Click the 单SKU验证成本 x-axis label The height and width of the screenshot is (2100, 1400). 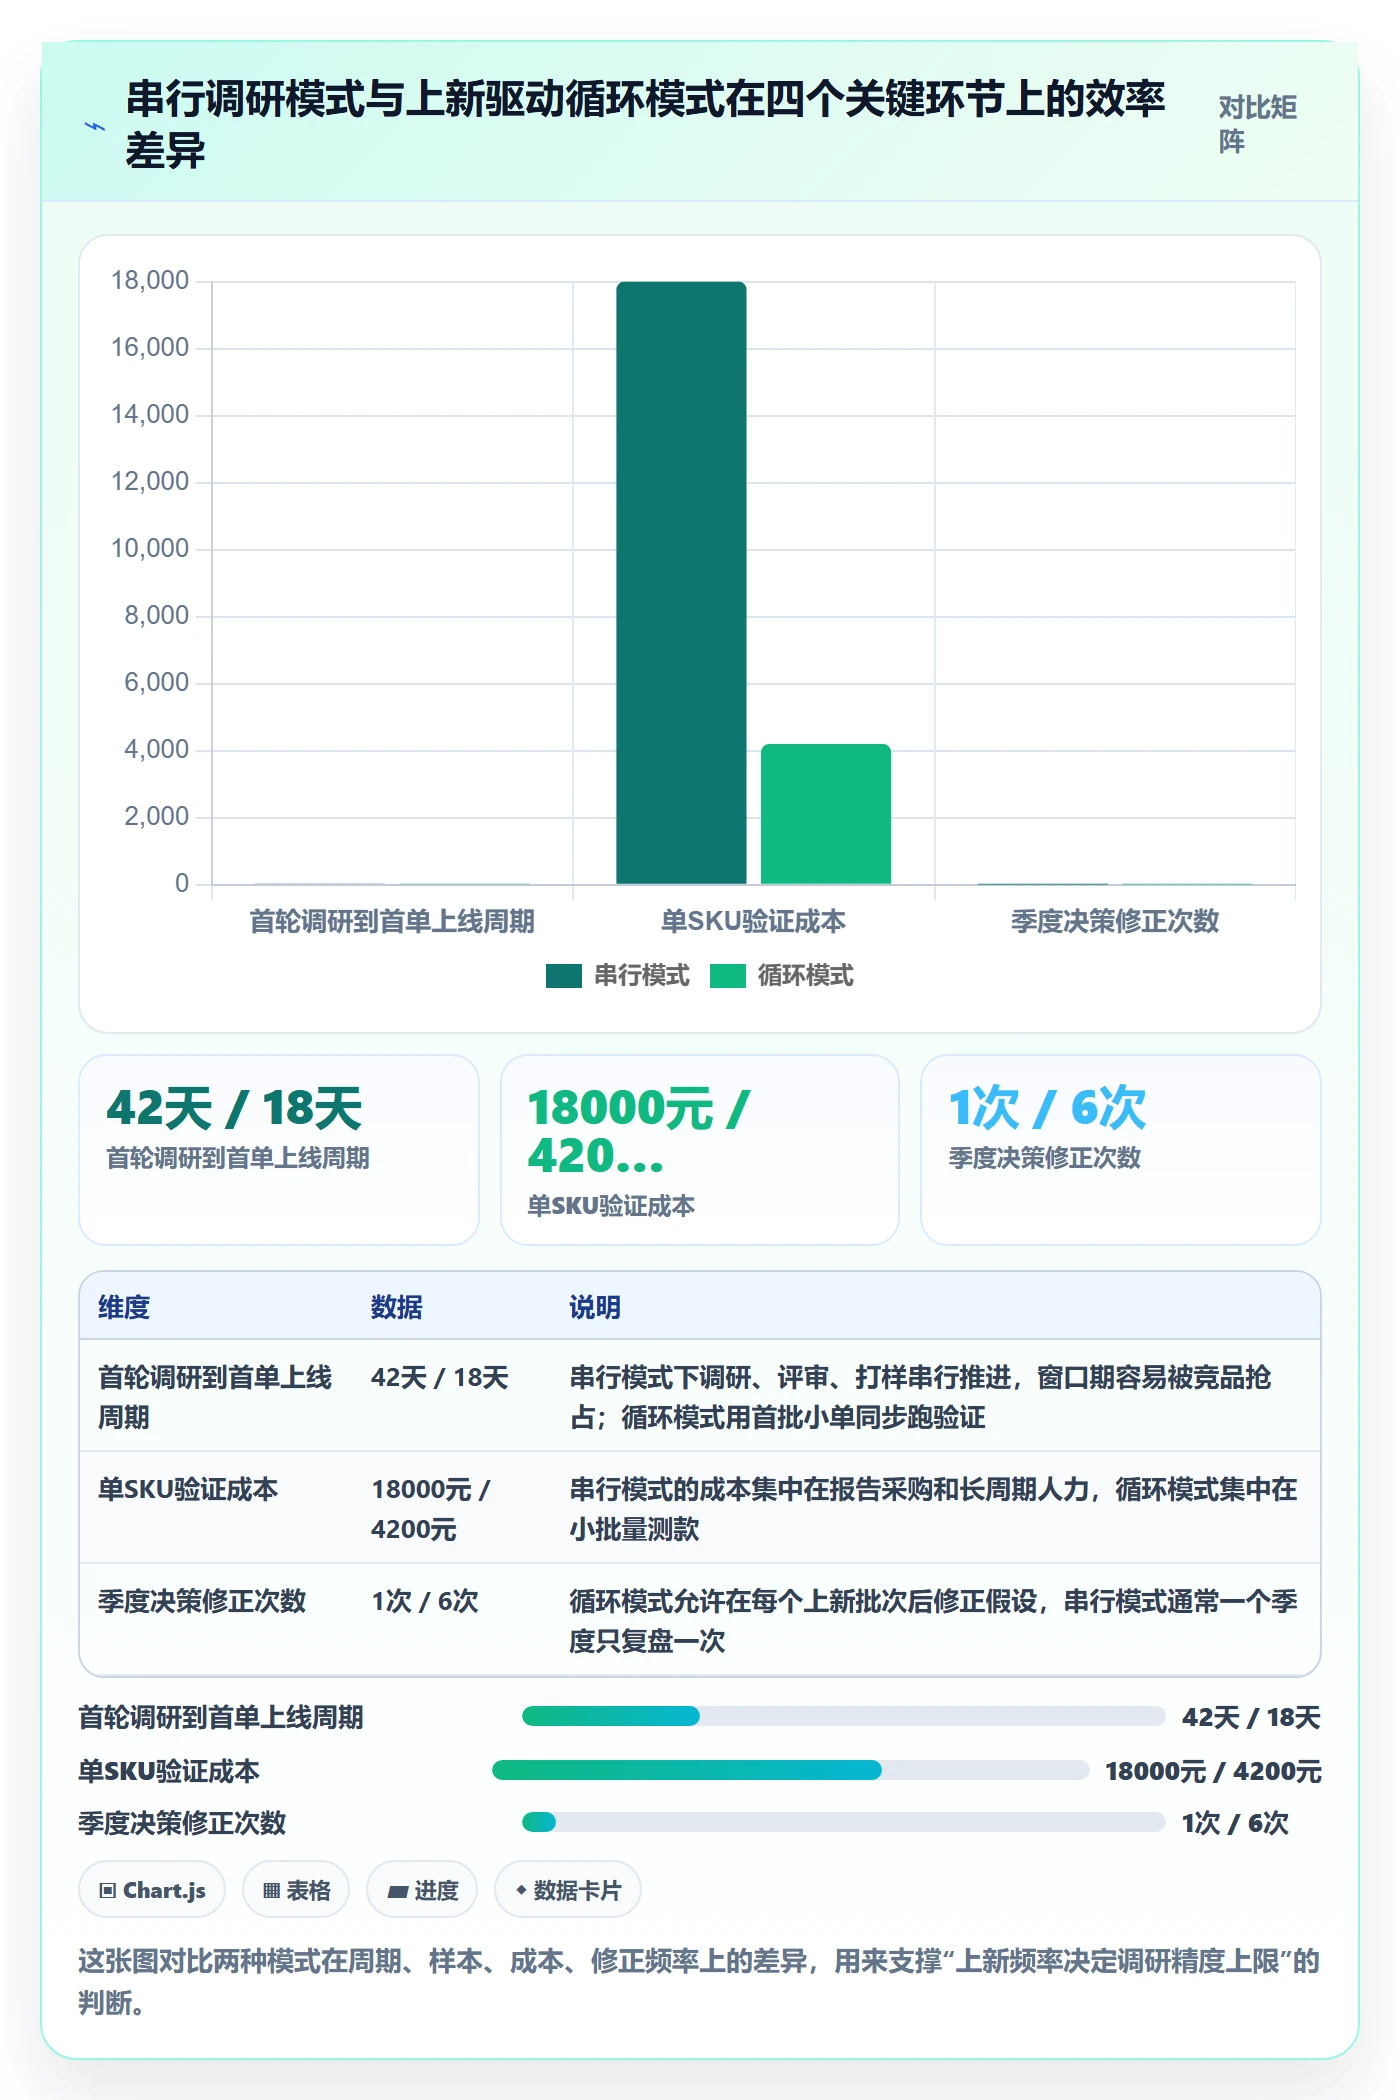pyautogui.click(x=753, y=921)
